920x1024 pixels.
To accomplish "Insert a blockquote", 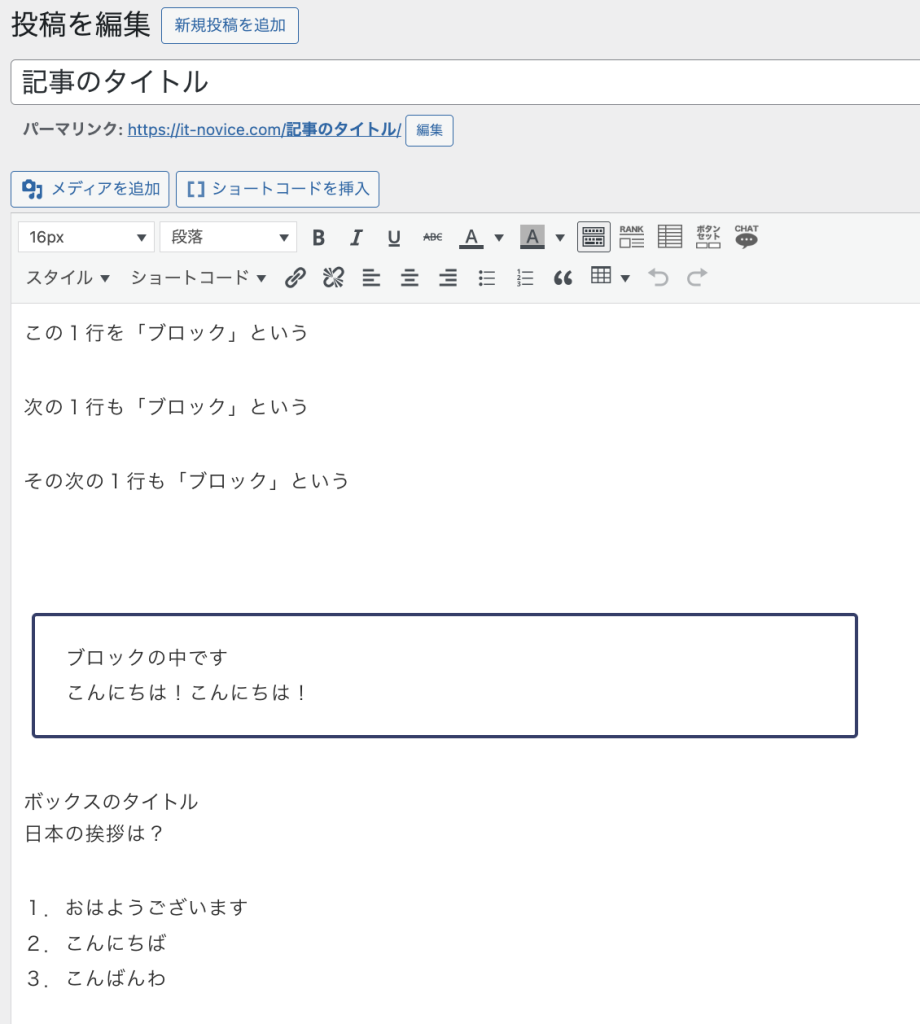I will (x=563, y=277).
